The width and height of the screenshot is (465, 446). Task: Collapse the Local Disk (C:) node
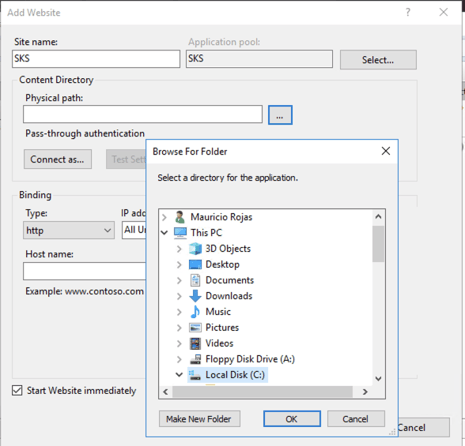tap(179, 375)
